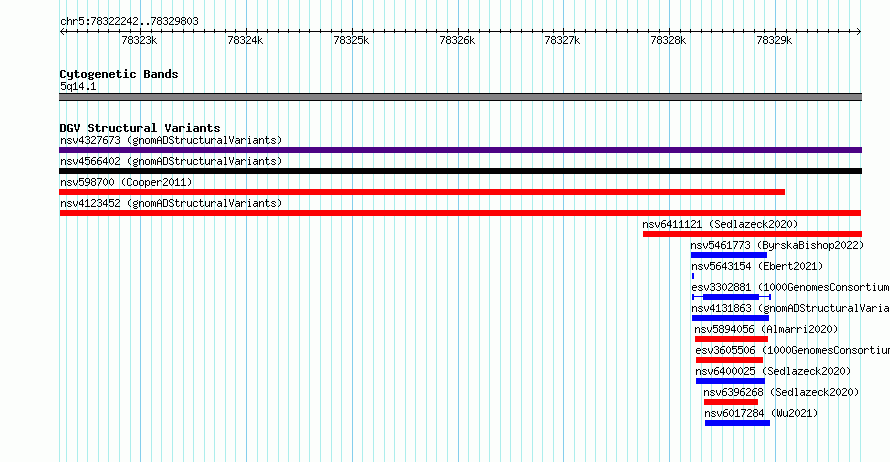The height and width of the screenshot is (462, 890).
Task: Open the nsv6396268 (Sedlazeck2020) label
Action: click(781, 392)
